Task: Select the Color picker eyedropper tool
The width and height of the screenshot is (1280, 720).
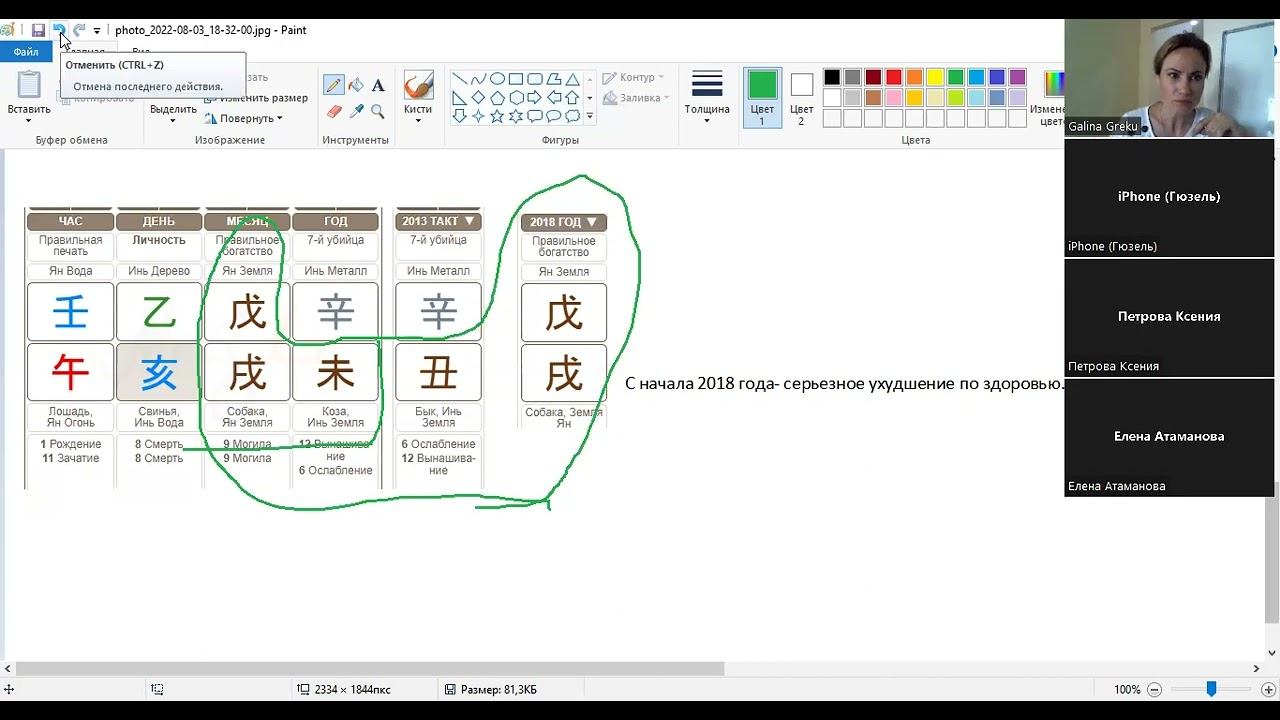Action: point(356,111)
